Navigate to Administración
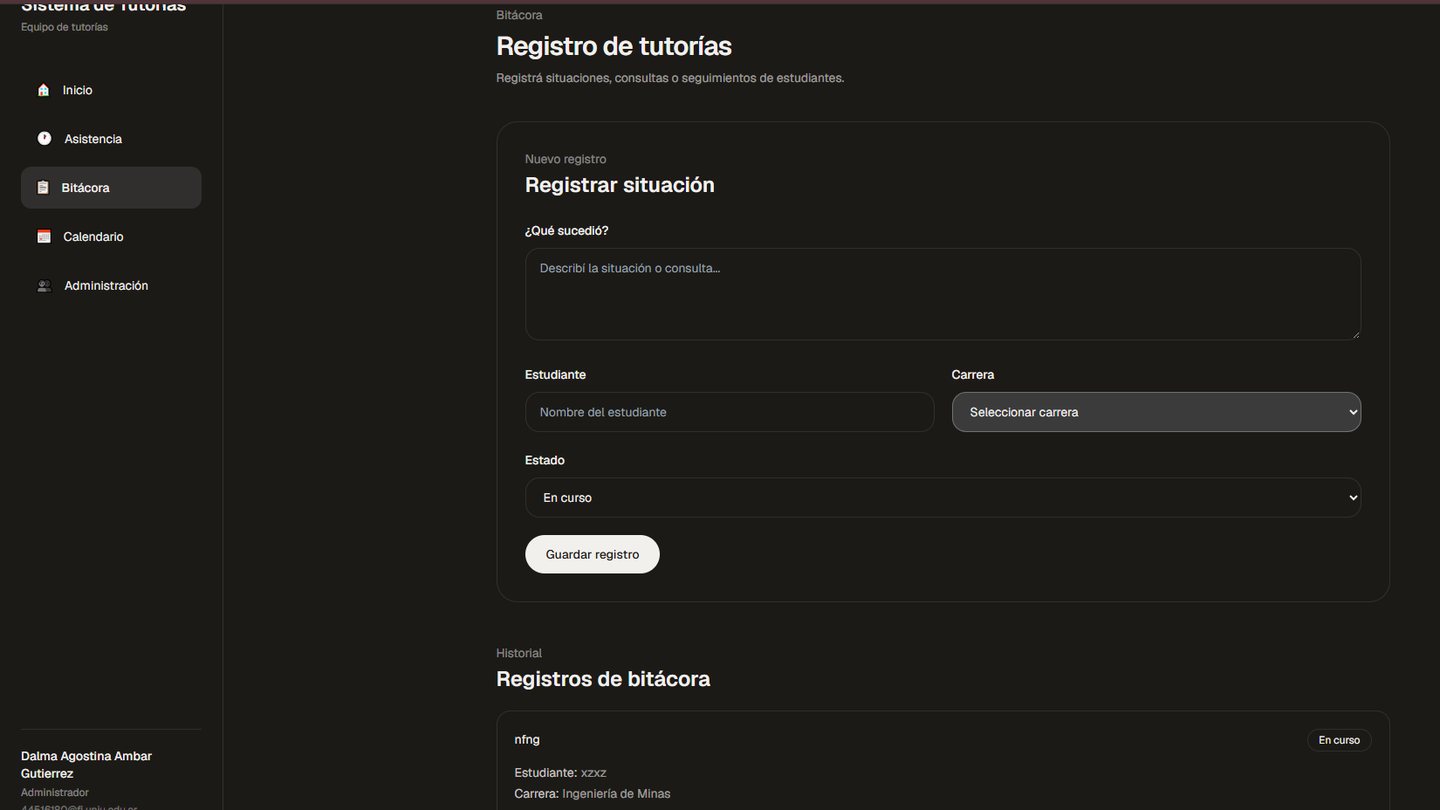1440x810 pixels. pos(111,286)
